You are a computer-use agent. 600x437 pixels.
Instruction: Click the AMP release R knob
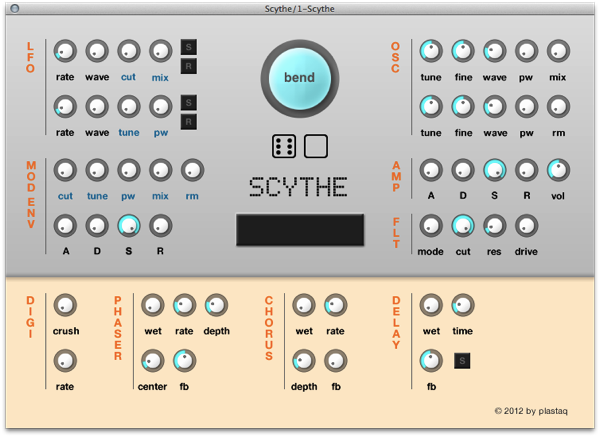tap(527, 170)
